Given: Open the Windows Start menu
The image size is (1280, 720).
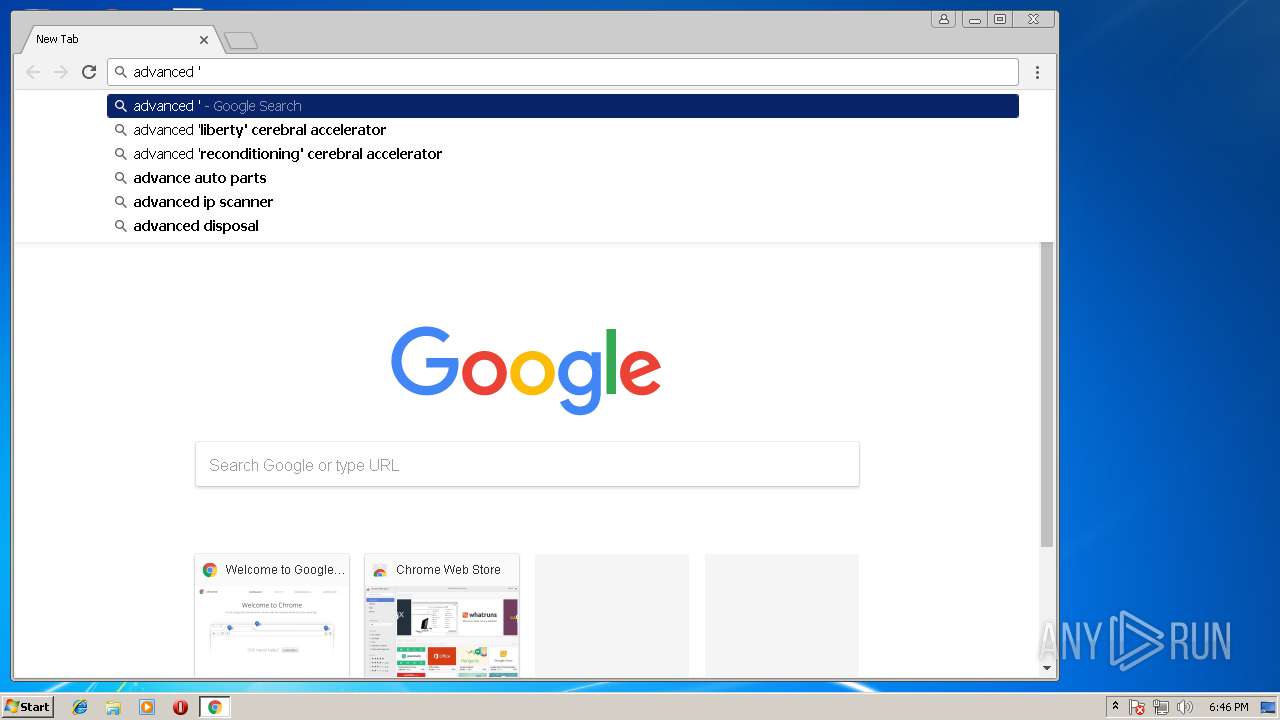Looking at the screenshot, I should click(x=27, y=707).
